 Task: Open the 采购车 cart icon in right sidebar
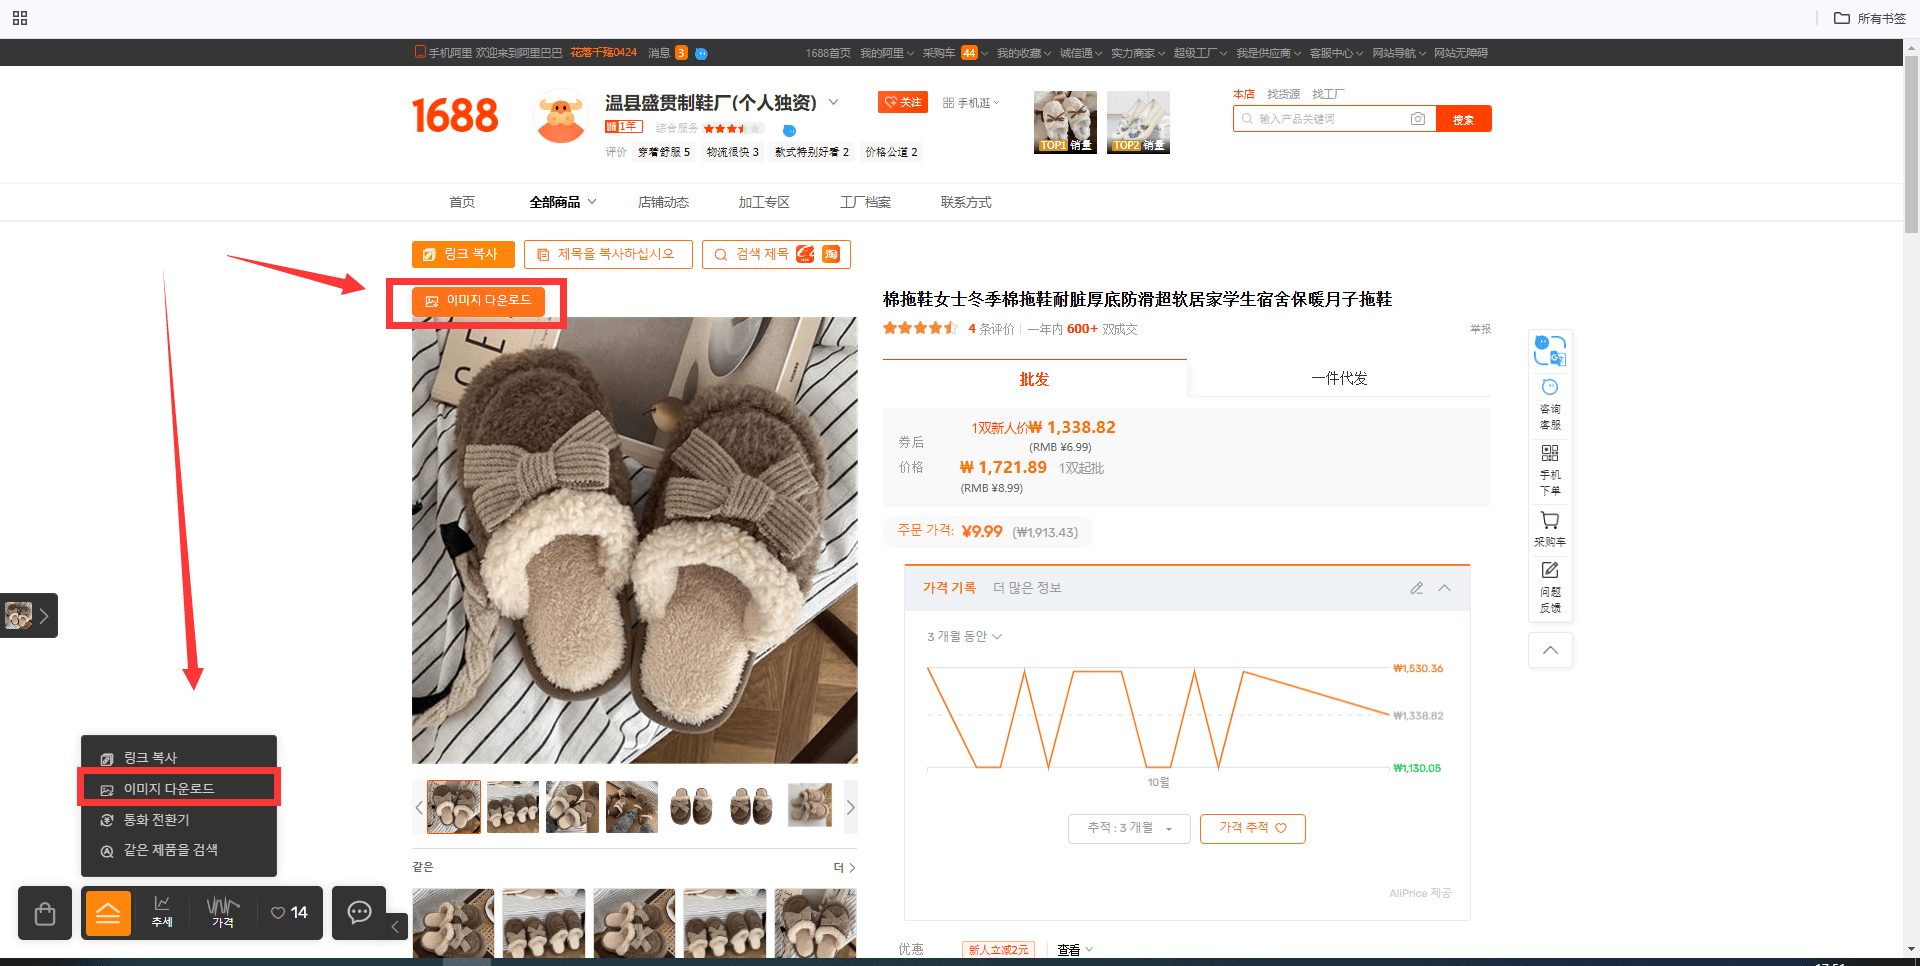[1550, 529]
